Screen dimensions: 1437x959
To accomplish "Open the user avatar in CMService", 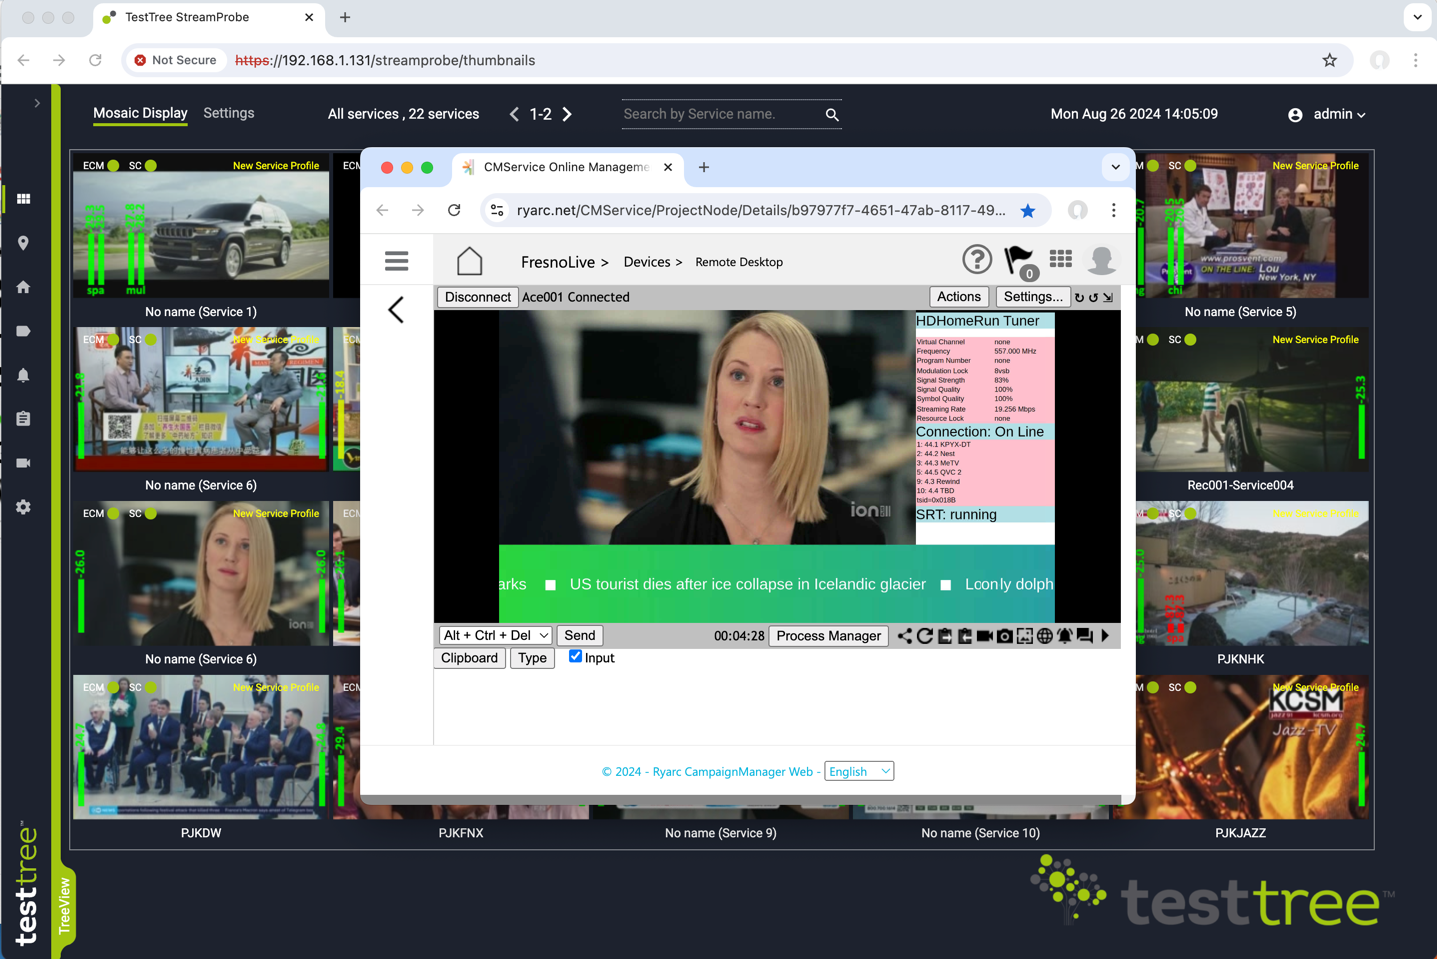I will pos(1102,260).
